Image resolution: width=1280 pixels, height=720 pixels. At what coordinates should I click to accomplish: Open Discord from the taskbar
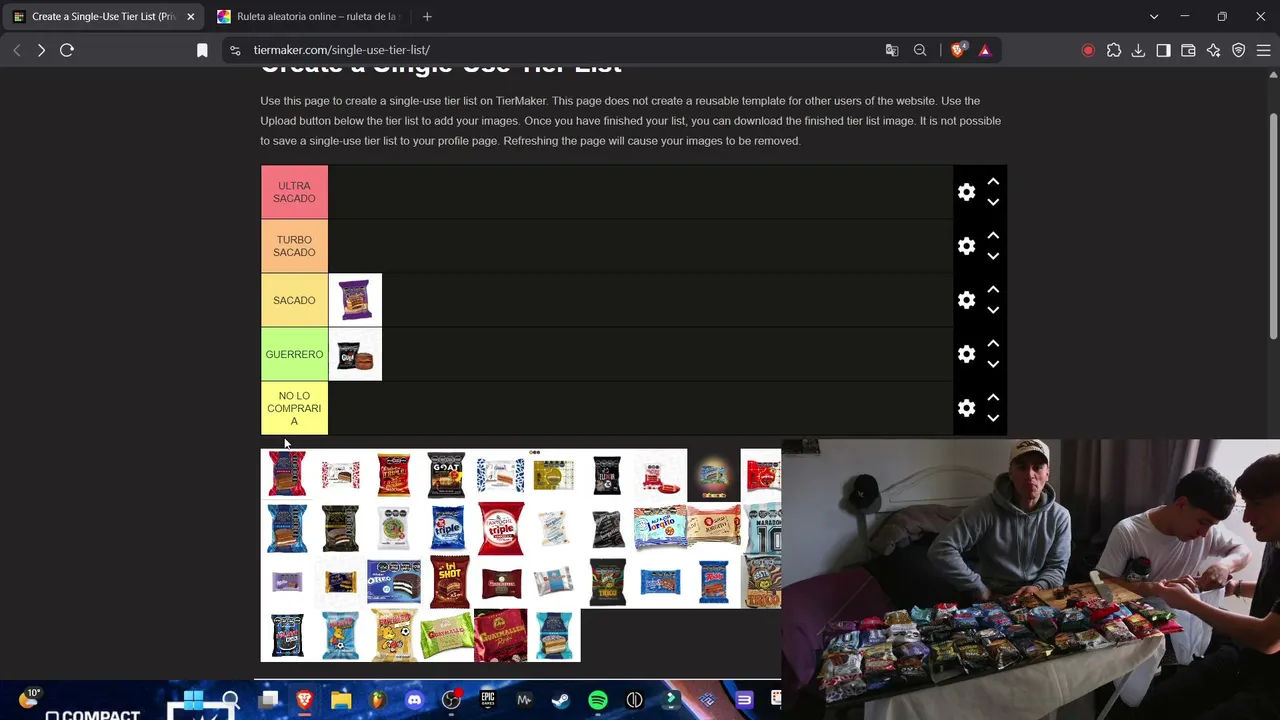click(x=414, y=700)
